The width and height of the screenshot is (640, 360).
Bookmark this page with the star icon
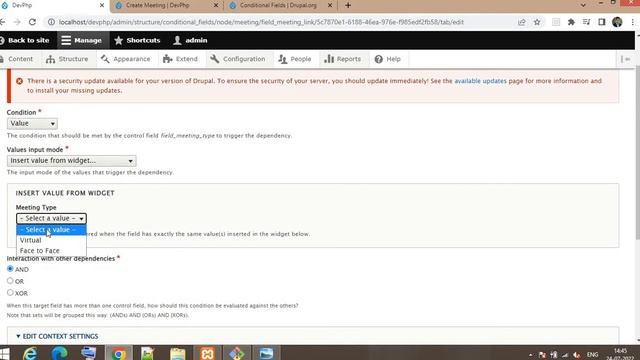pyautogui.click(x=537, y=22)
